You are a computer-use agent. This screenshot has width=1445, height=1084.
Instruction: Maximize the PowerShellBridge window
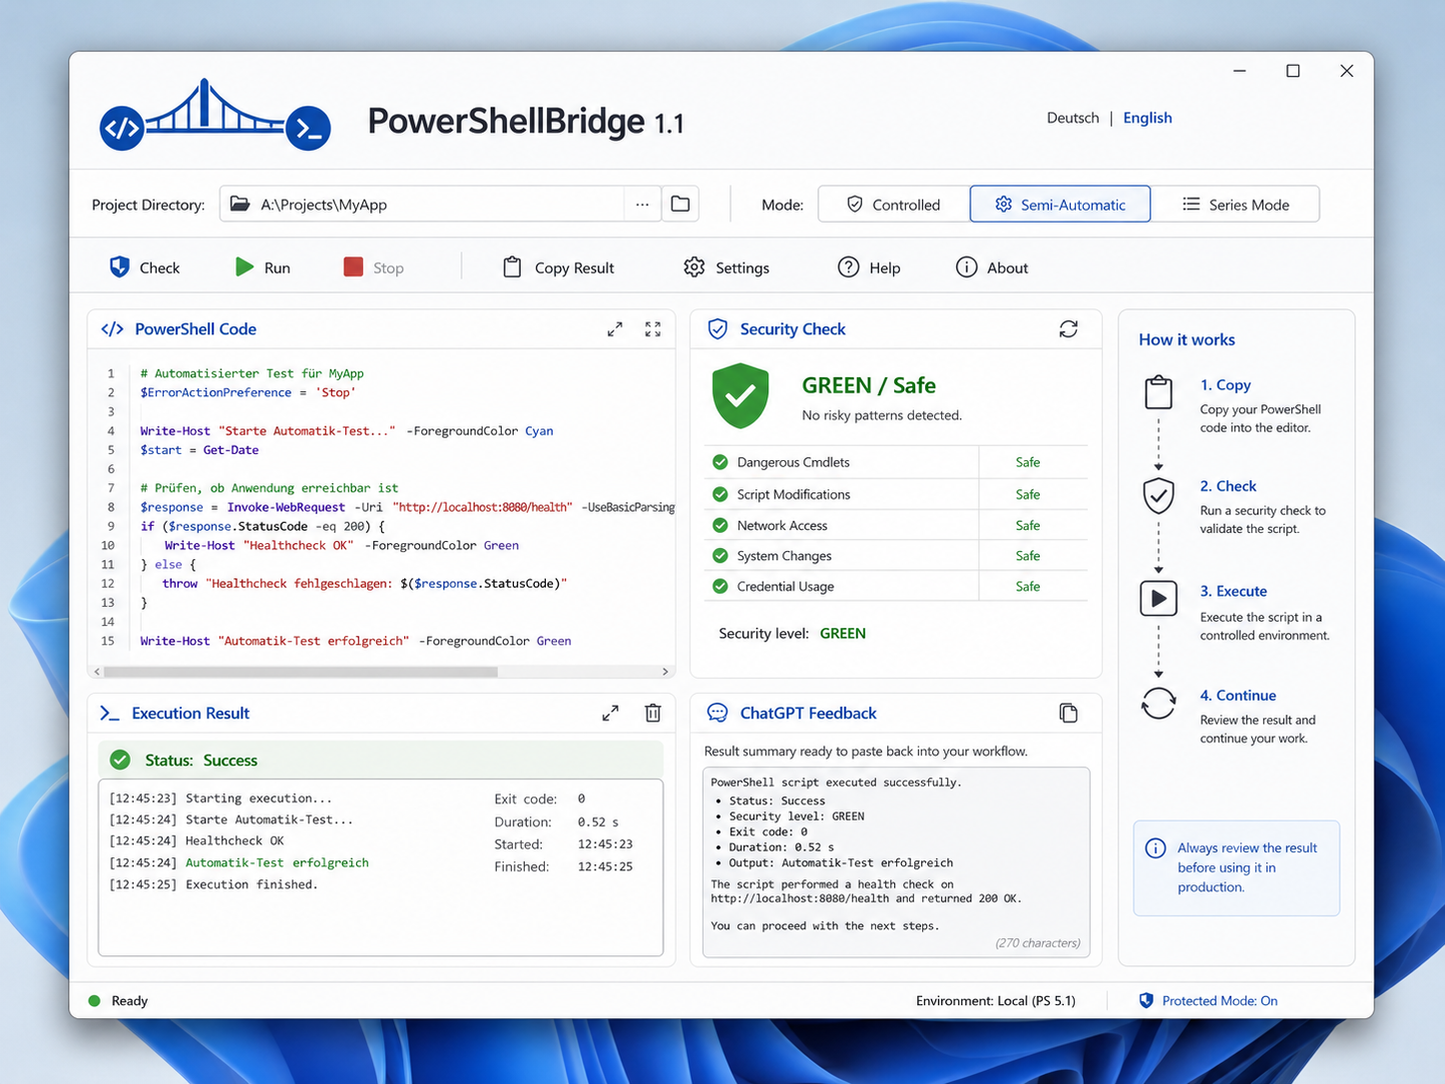pyautogui.click(x=1293, y=71)
